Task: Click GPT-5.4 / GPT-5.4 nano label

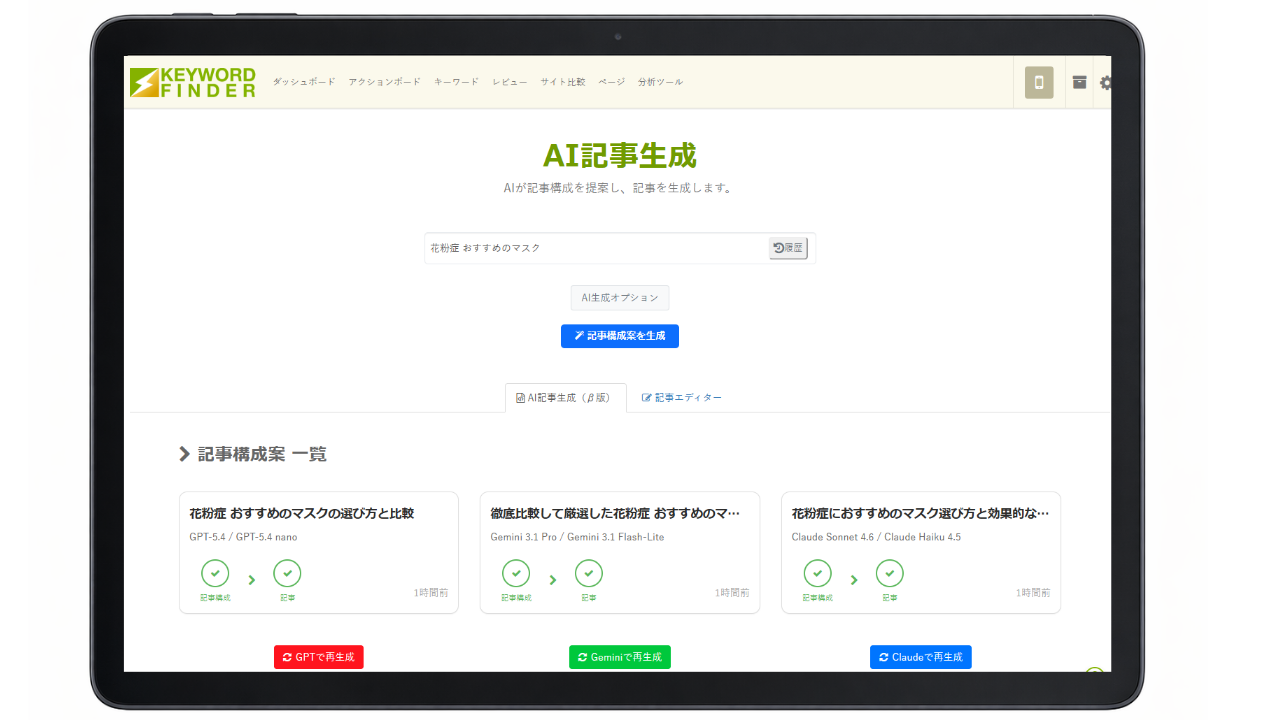Action: [x=243, y=537]
